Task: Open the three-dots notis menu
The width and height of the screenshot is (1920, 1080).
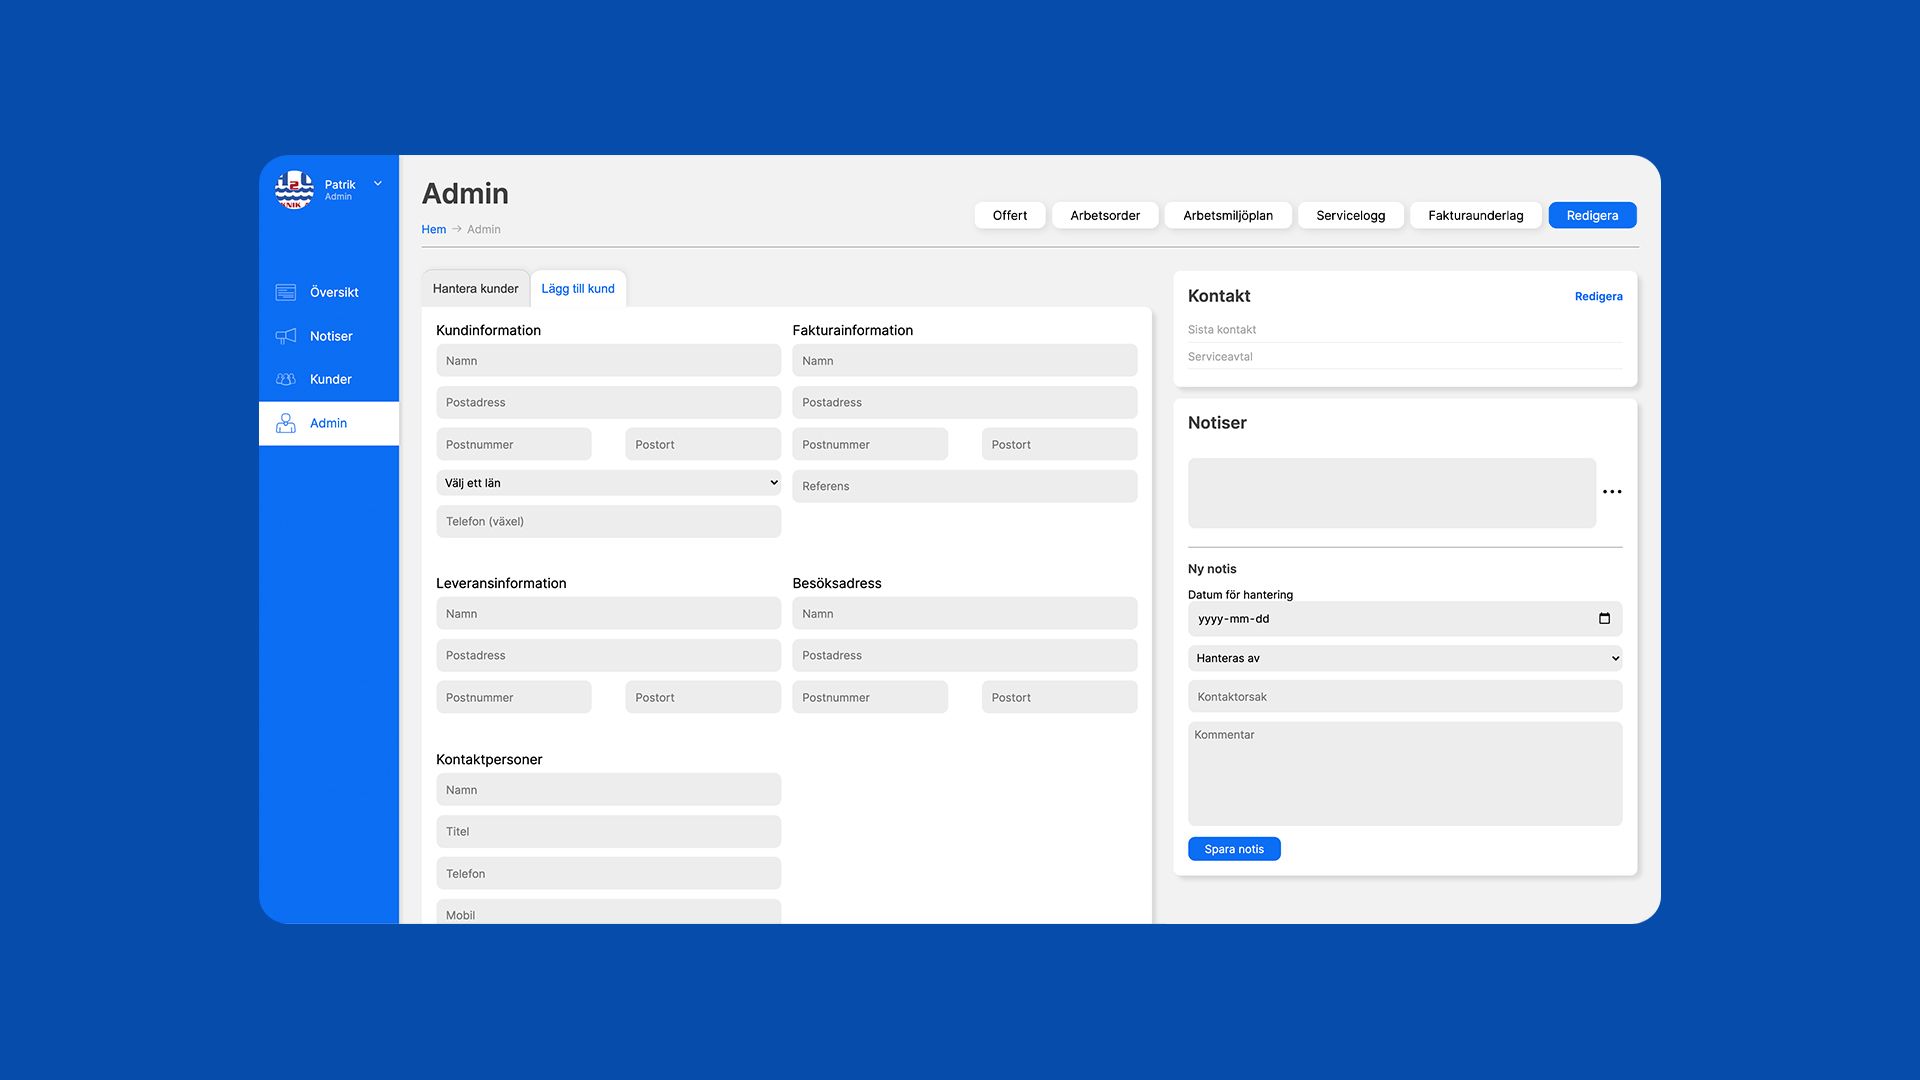Action: tap(1612, 492)
